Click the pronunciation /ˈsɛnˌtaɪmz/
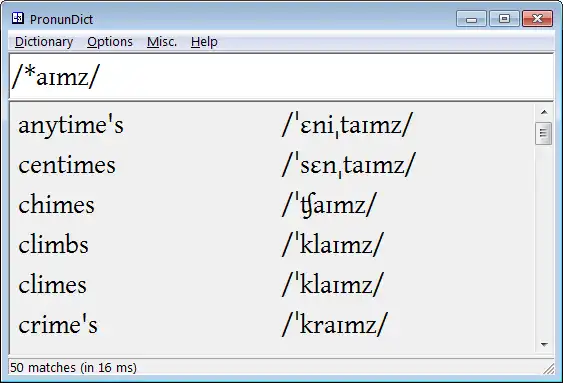This screenshot has height=383, width=563. click(349, 165)
